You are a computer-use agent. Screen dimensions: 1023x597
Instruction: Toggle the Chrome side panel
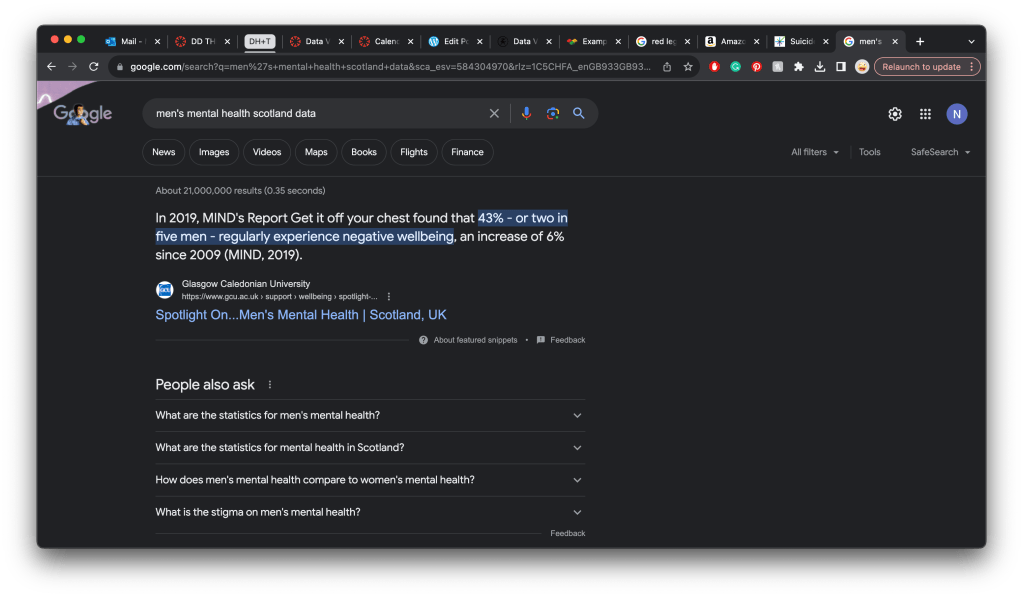[840, 67]
